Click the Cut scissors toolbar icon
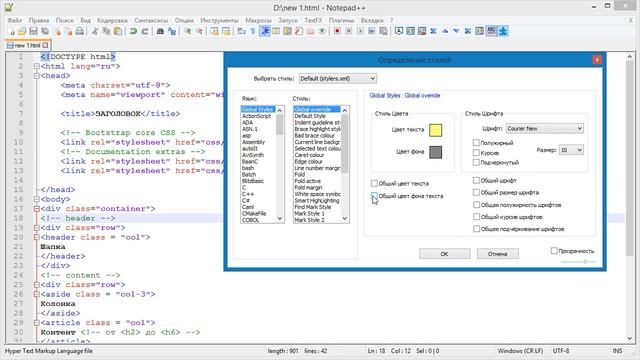The image size is (640, 360). click(95, 31)
